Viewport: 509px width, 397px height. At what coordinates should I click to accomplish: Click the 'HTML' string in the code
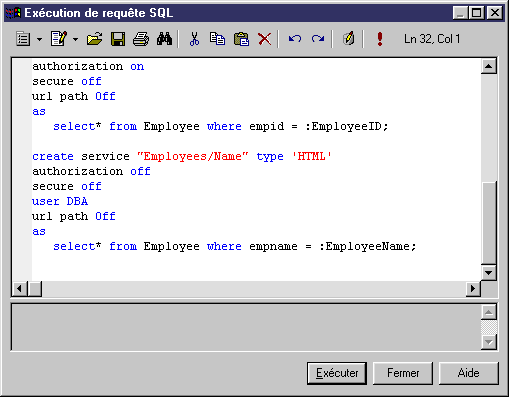click(x=311, y=156)
